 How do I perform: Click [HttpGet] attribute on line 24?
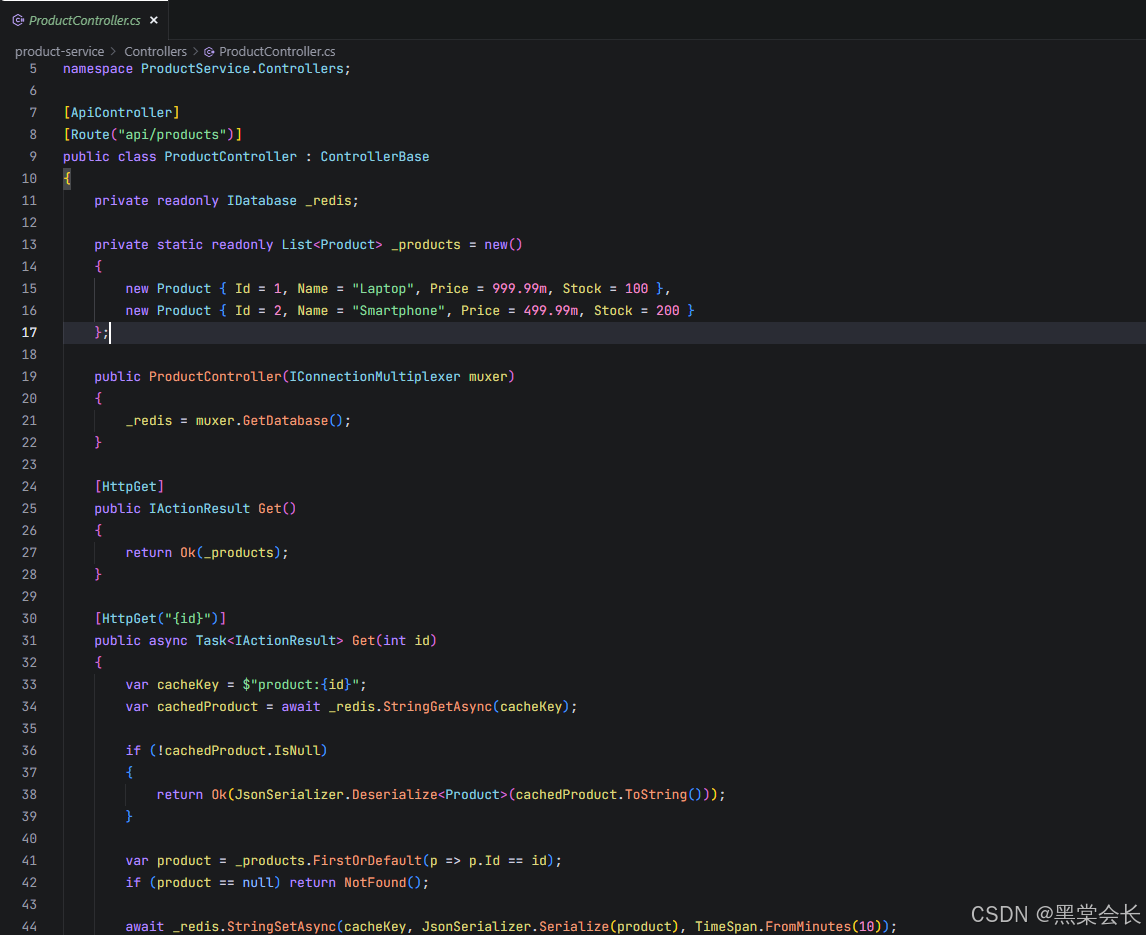[x=129, y=487]
